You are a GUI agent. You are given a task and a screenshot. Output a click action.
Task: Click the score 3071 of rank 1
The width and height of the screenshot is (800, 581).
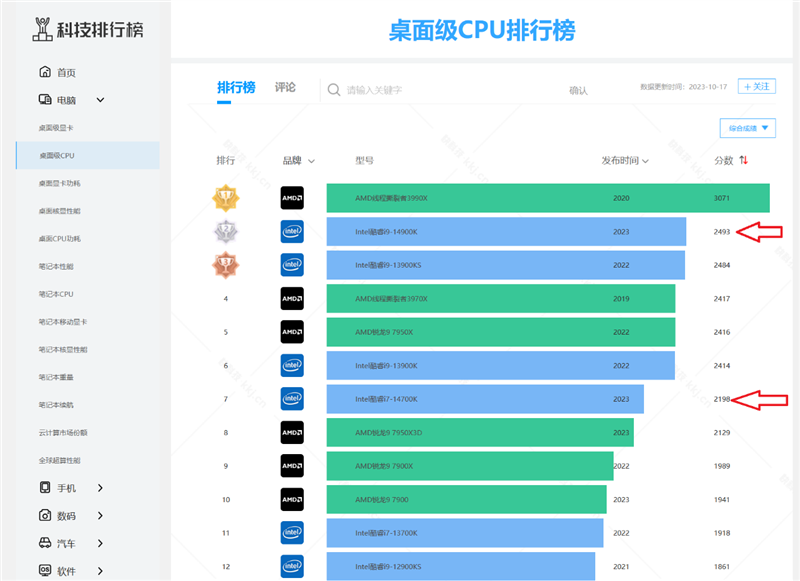[721, 198]
